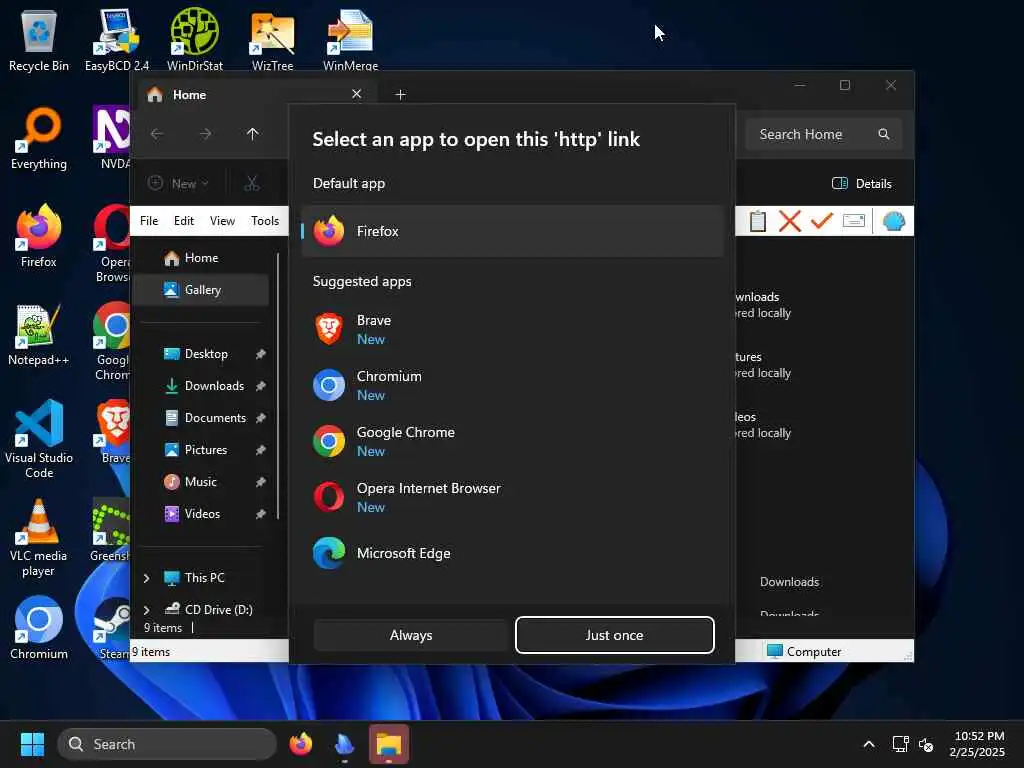This screenshot has height=768, width=1024.
Task: Open EasyBCD 2.4 desktop shortcut
Action: 117,40
